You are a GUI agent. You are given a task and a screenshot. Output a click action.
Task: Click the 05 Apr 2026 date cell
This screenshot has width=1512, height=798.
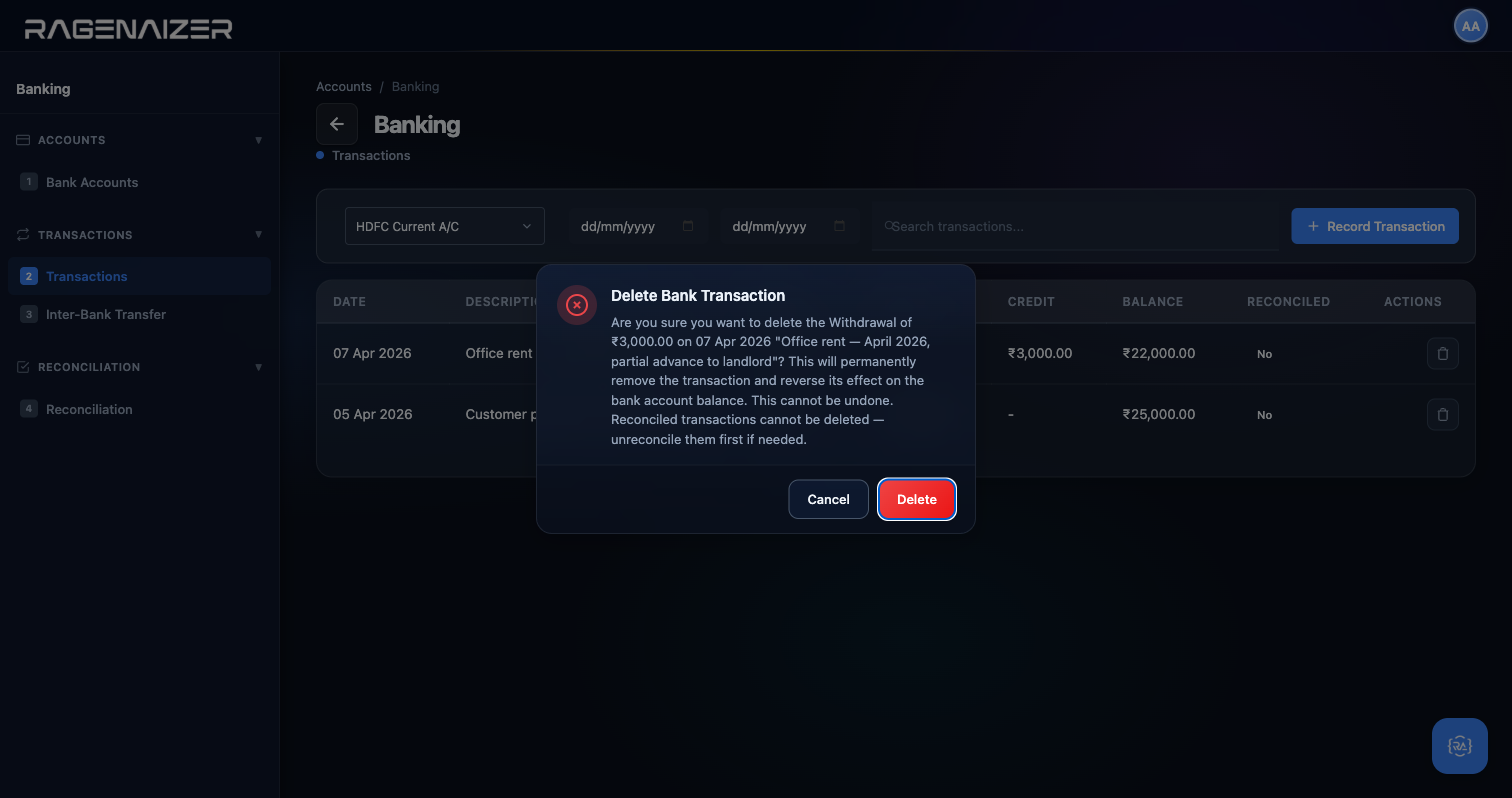[373, 414]
